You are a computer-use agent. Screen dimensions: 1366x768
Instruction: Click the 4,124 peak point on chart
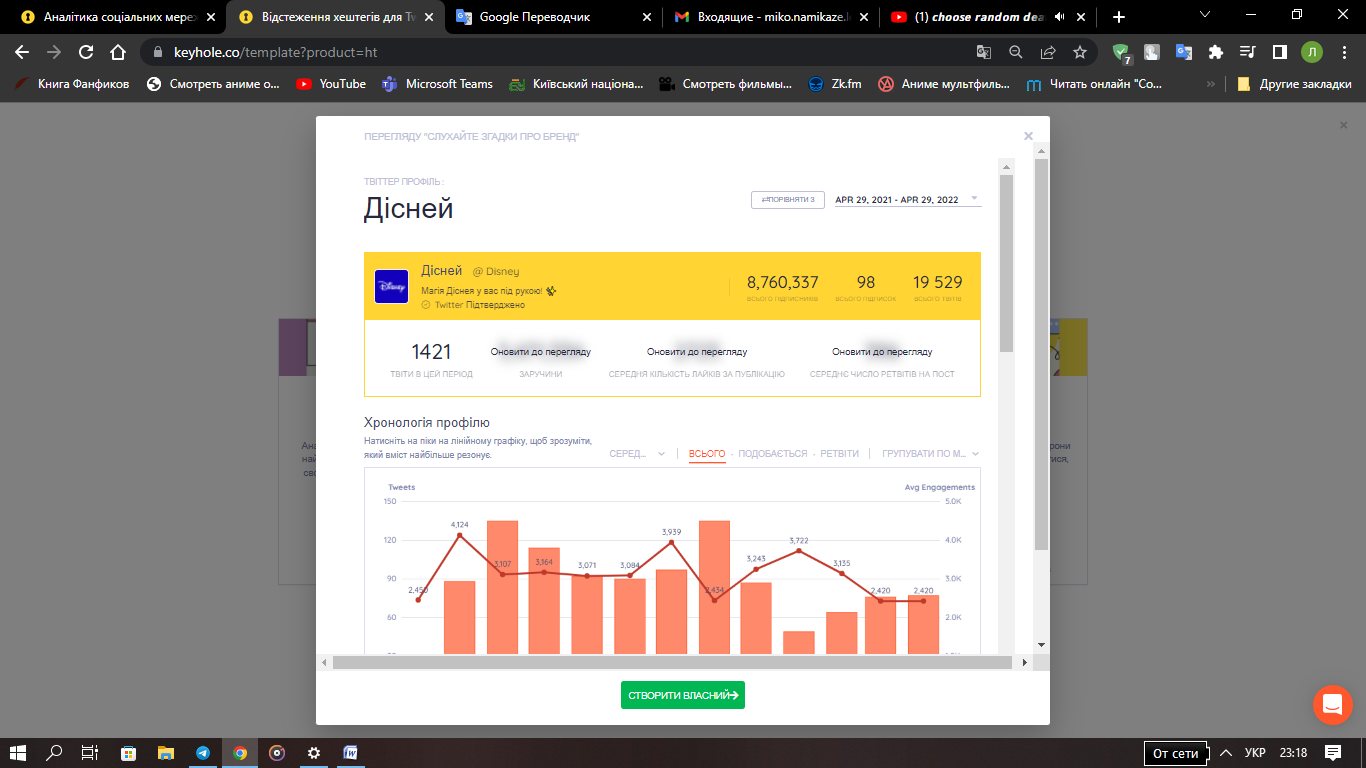coord(460,535)
